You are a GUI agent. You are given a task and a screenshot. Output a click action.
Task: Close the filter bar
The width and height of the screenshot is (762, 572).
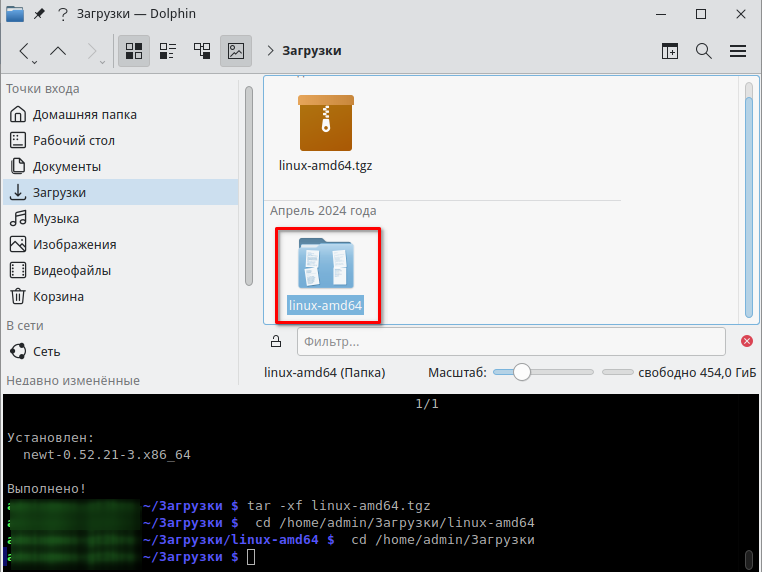746,342
